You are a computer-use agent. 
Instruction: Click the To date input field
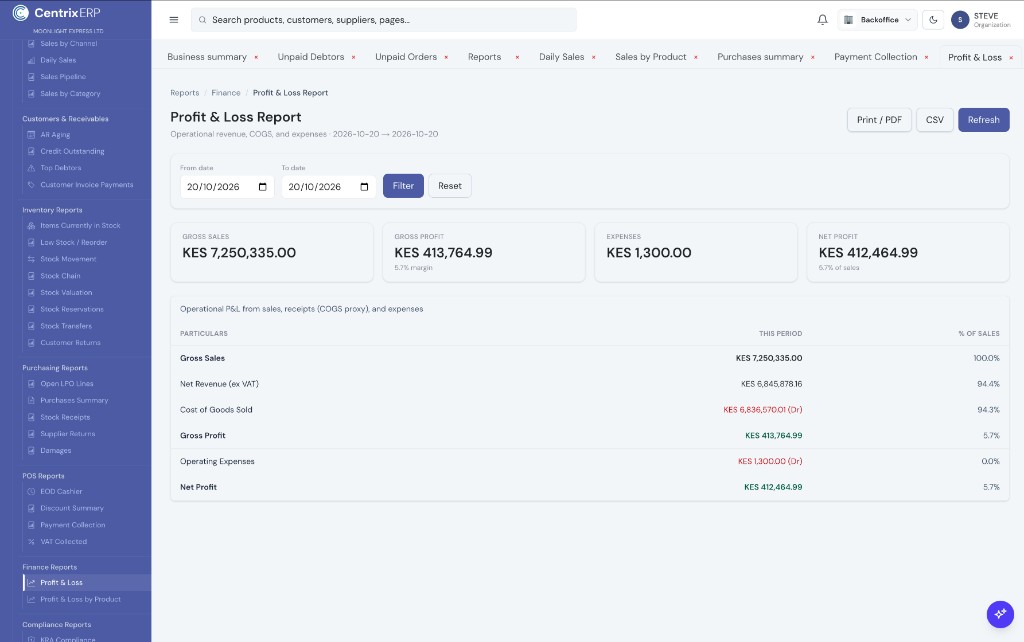pyautogui.click(x=328, y=187)
